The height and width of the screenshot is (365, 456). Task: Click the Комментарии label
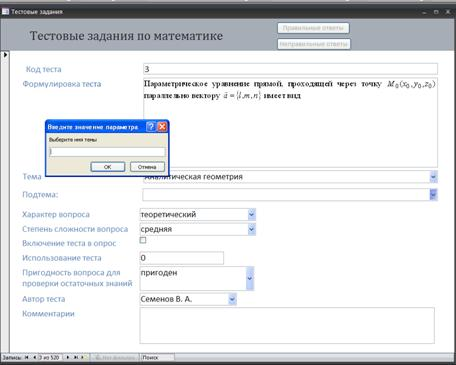point(48,314)
